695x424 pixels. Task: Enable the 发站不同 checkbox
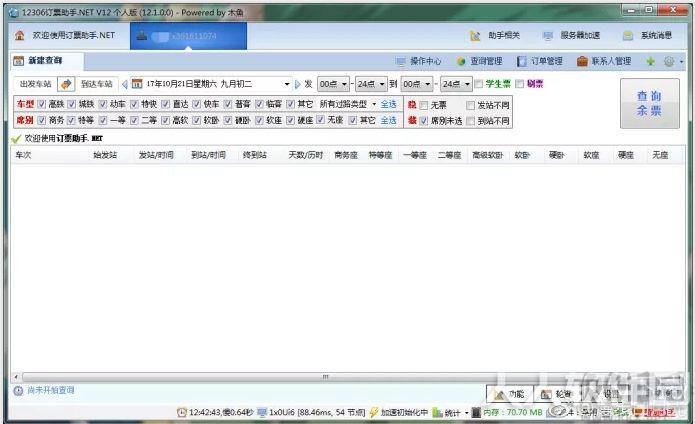[x=471, y=105]
